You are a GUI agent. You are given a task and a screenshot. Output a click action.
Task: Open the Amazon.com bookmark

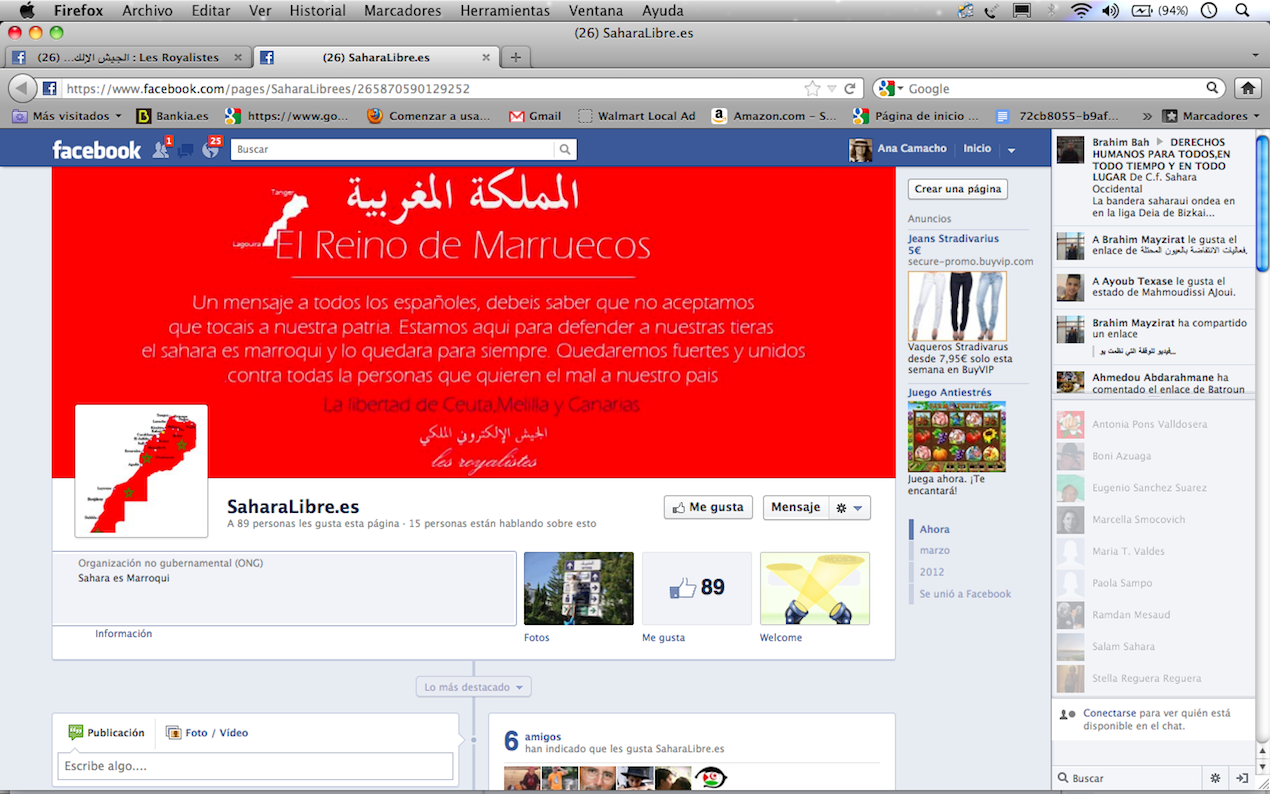click(775, 116)
